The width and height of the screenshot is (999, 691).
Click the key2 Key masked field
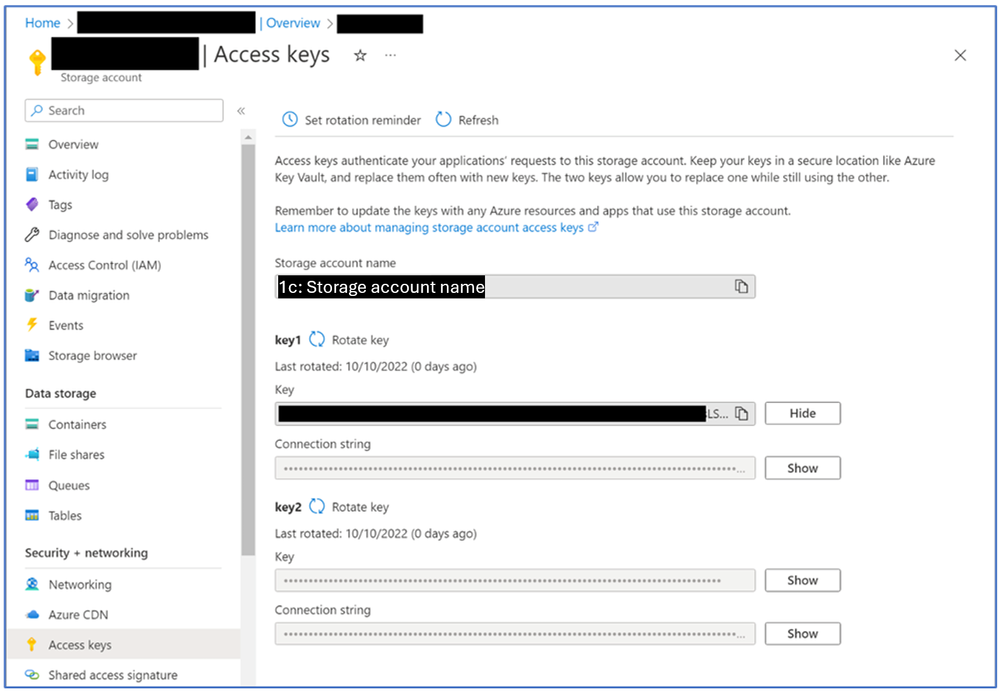click(x=515, y=580)
